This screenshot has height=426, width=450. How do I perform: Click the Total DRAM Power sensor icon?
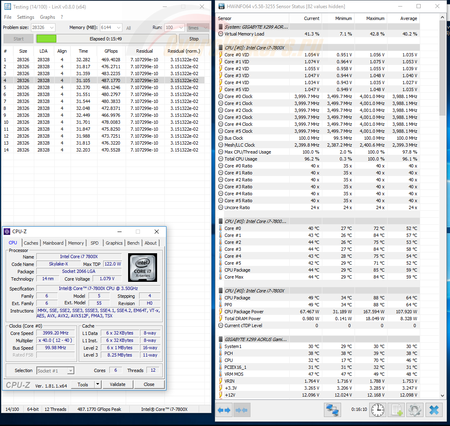[220, 319]
